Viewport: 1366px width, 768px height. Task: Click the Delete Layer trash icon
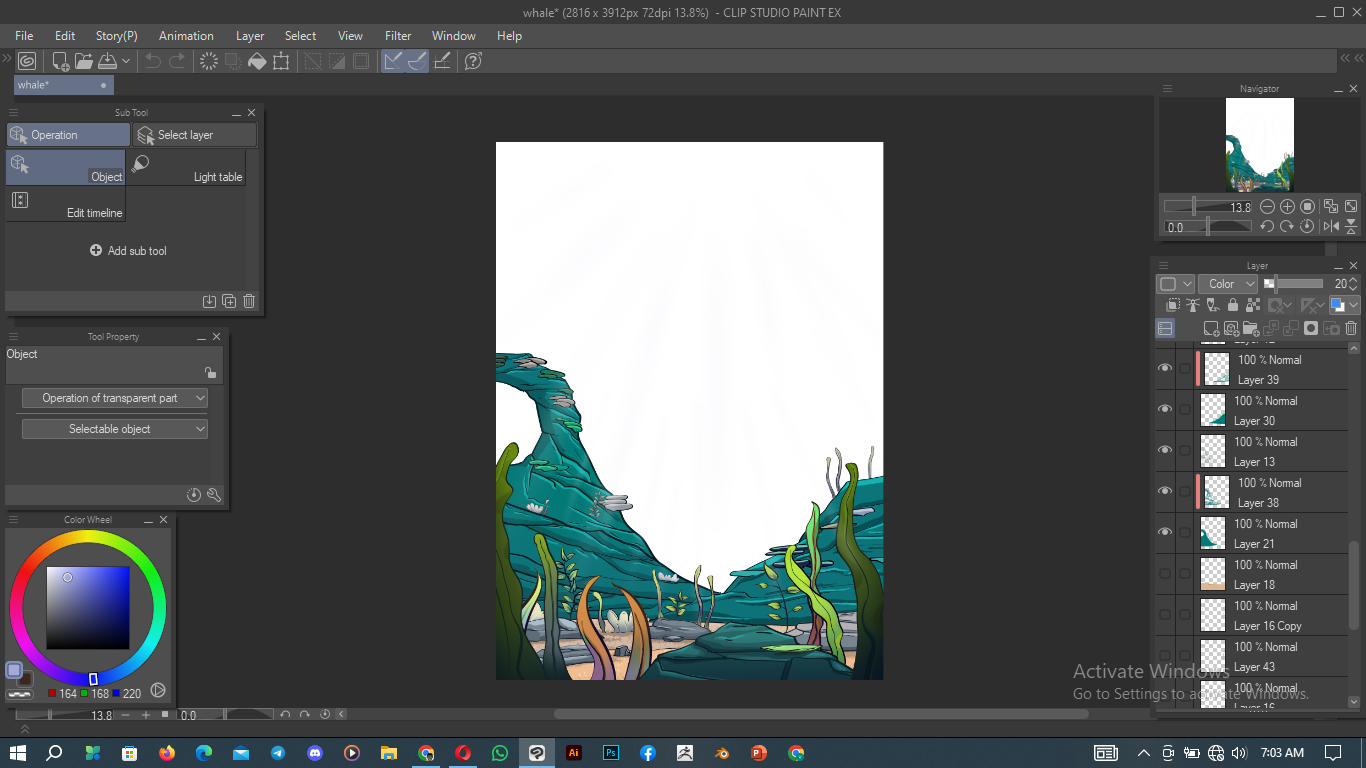pos(1351,328)
